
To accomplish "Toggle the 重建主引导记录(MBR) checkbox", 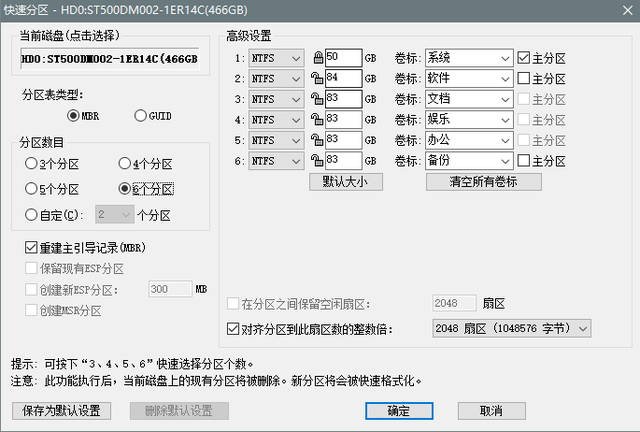I will click(85, 247).
